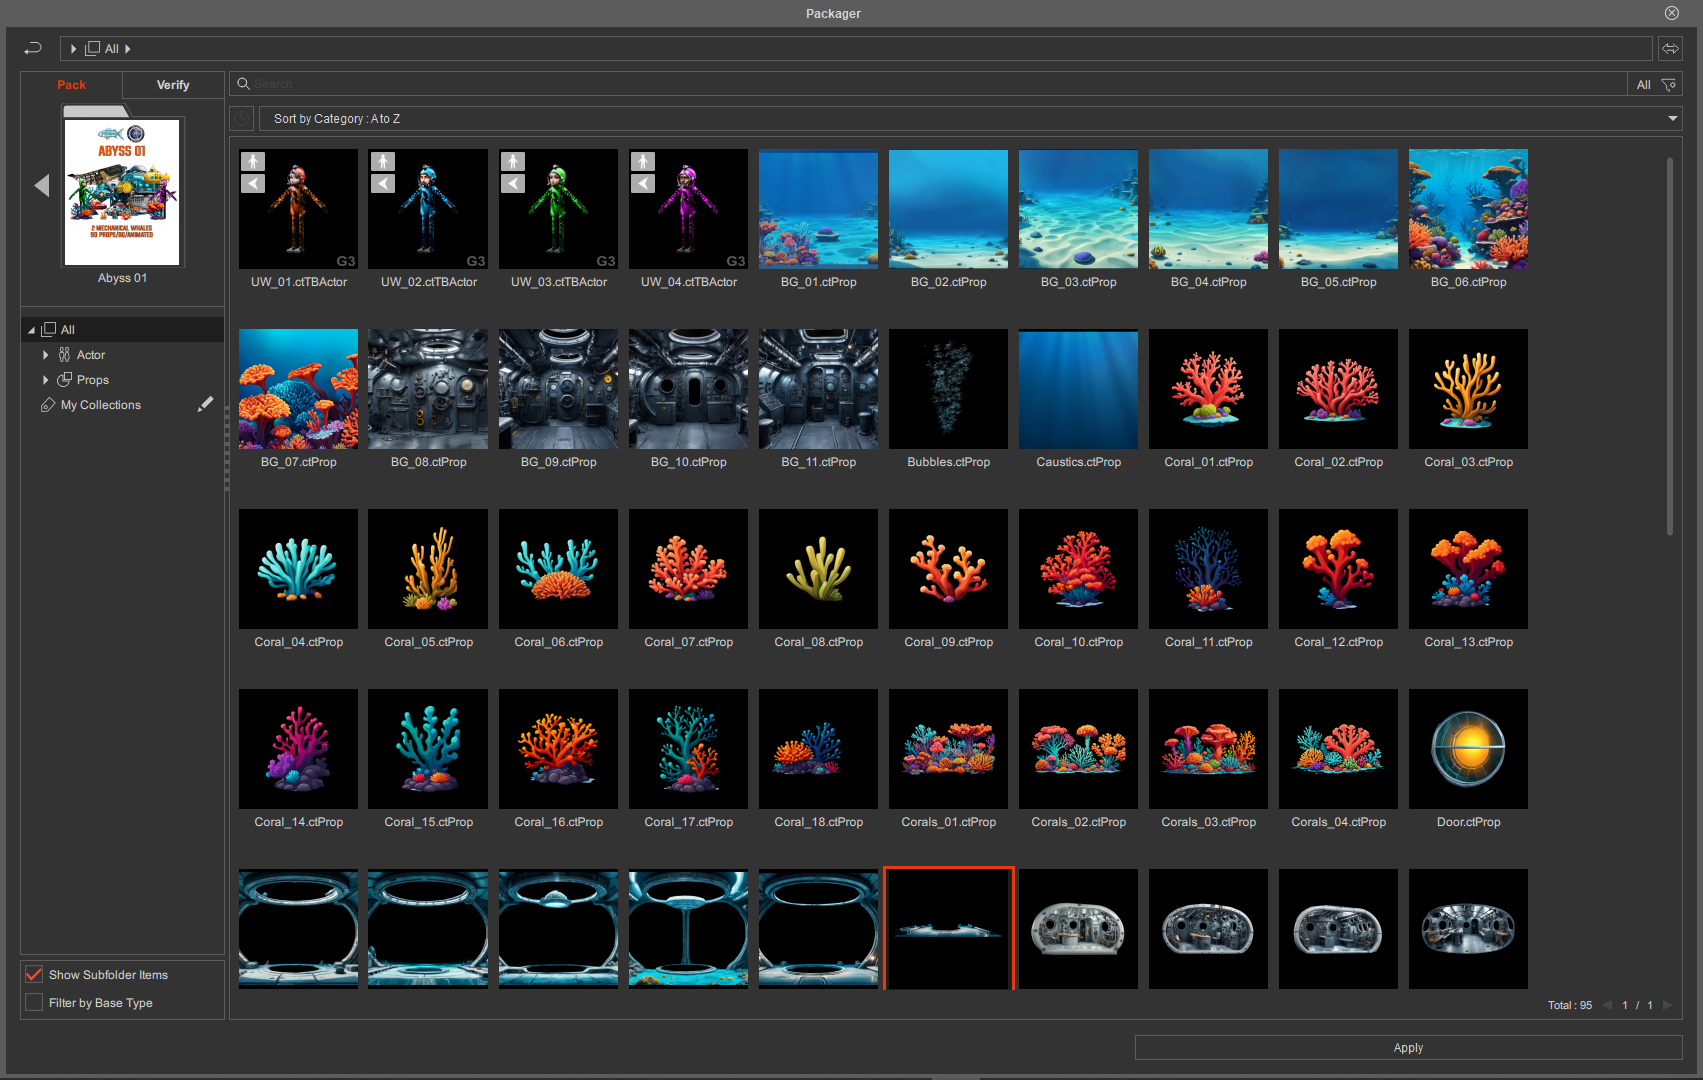Viewport: 1703px width, 1080px height.
Task: Click the back return arrow icon
Action: coord(33,48)
